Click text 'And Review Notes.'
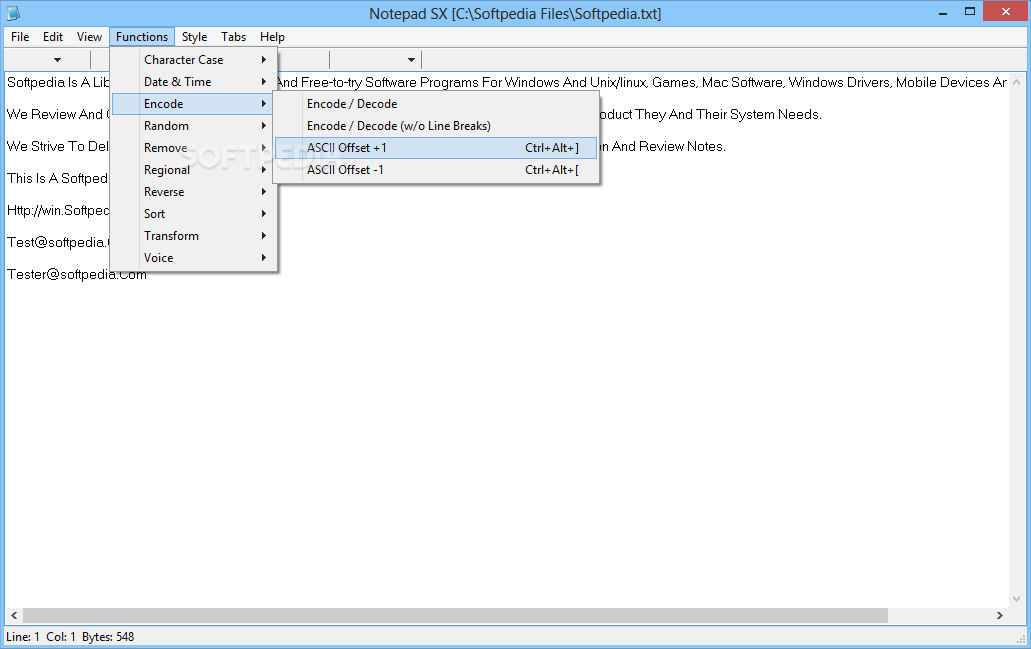The height and width of the screenshot is (649, 1031). 669,146
